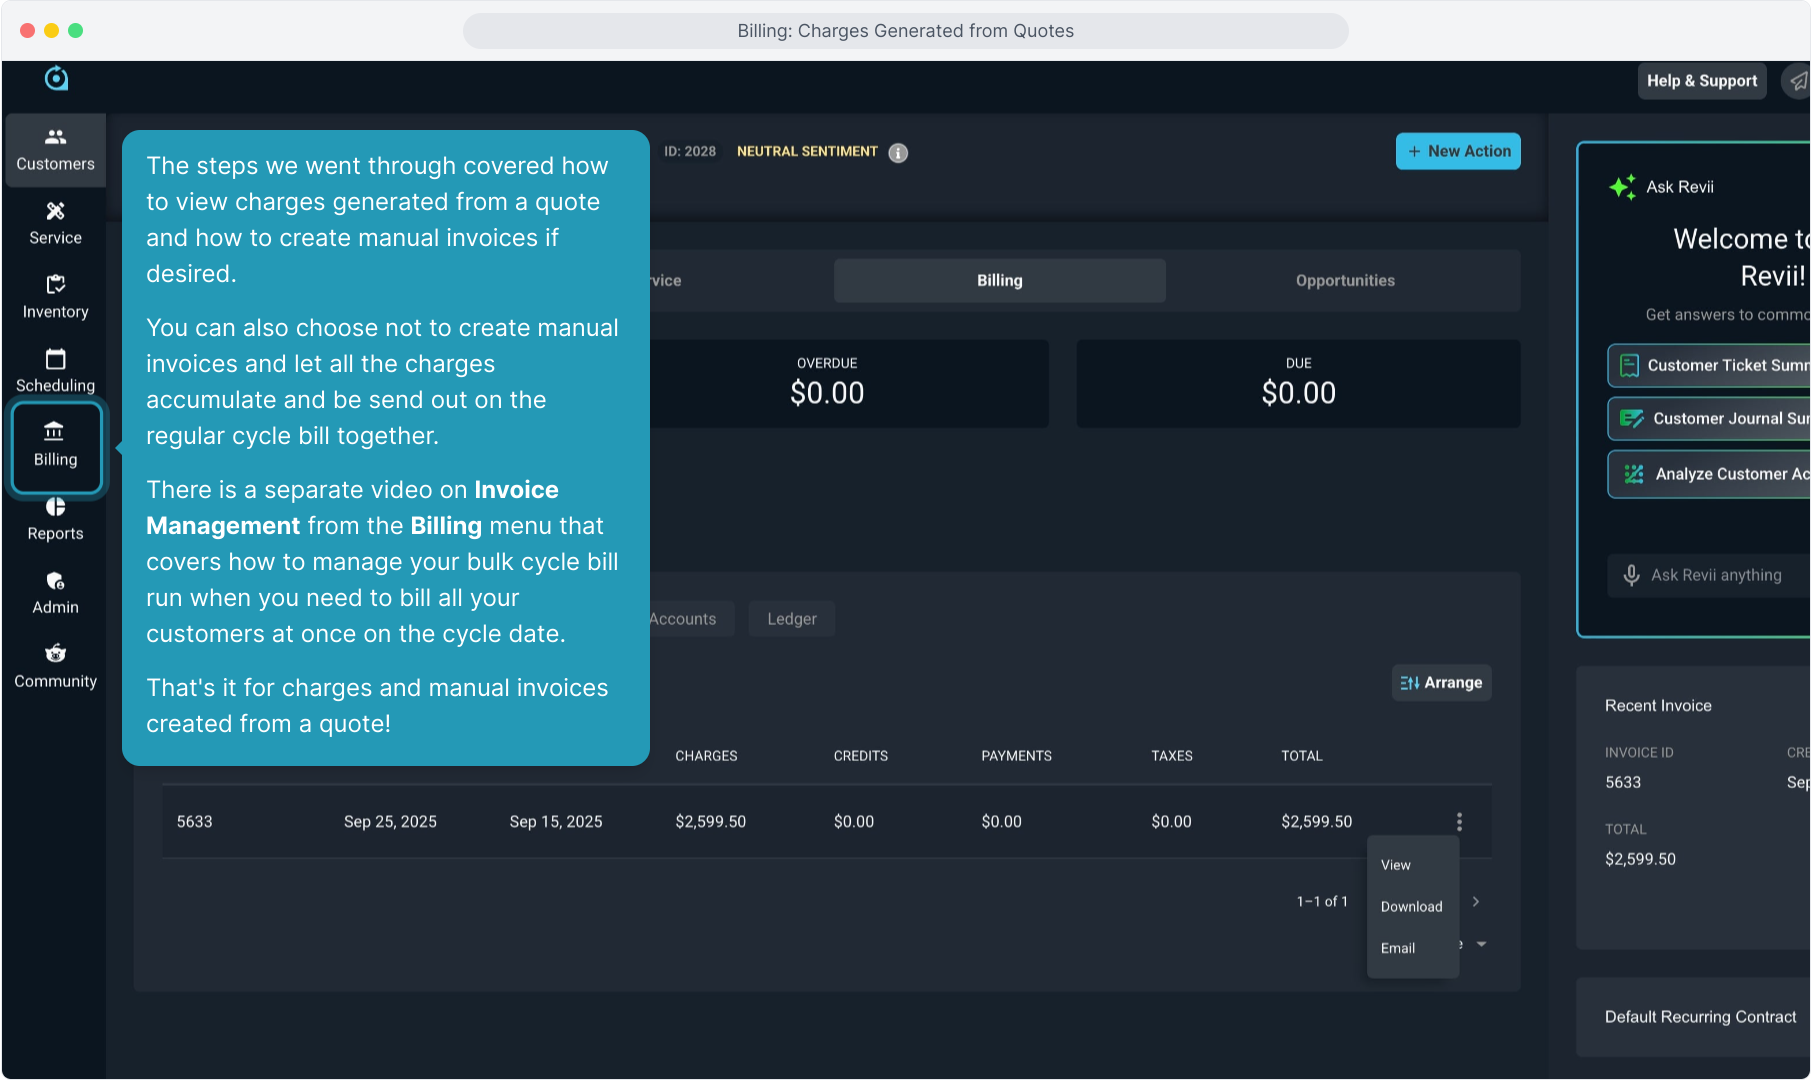Go to next page of invoices
Viewport: 1812px width, 1080px height.
1475,902
